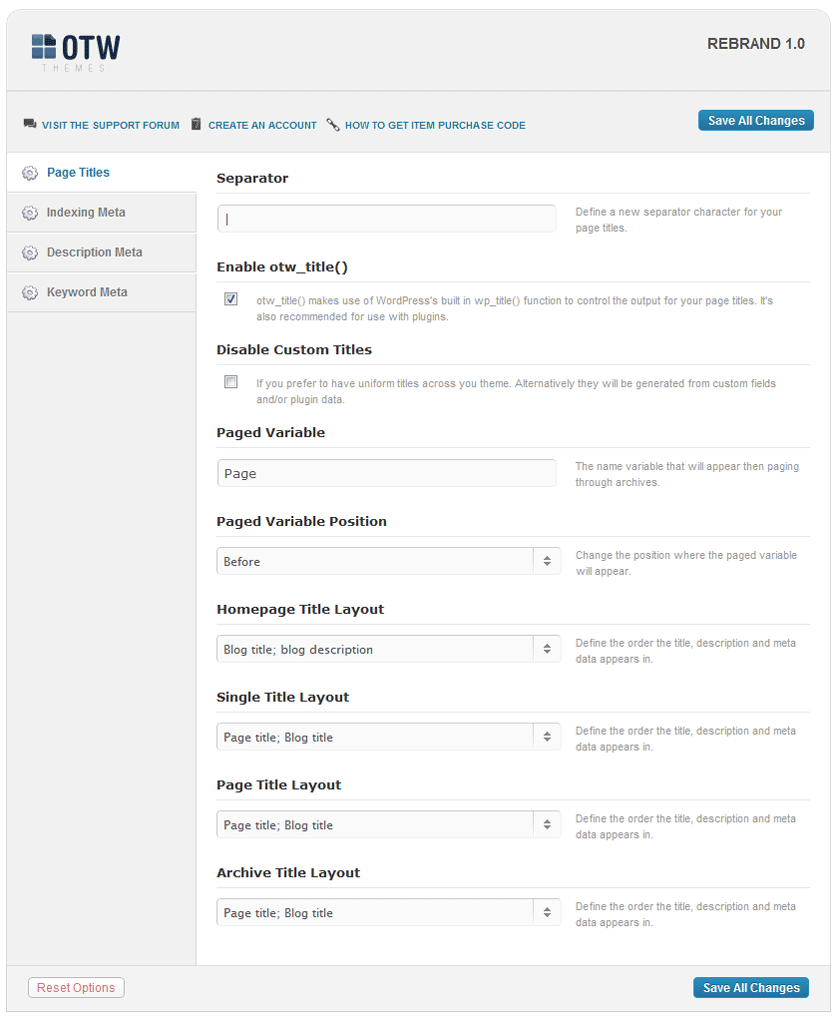Image resolution: width=838 pixels, height=1019 pixels.
Task: Click the gear icon beside Description Meta
Action: [x=30, y=253]
